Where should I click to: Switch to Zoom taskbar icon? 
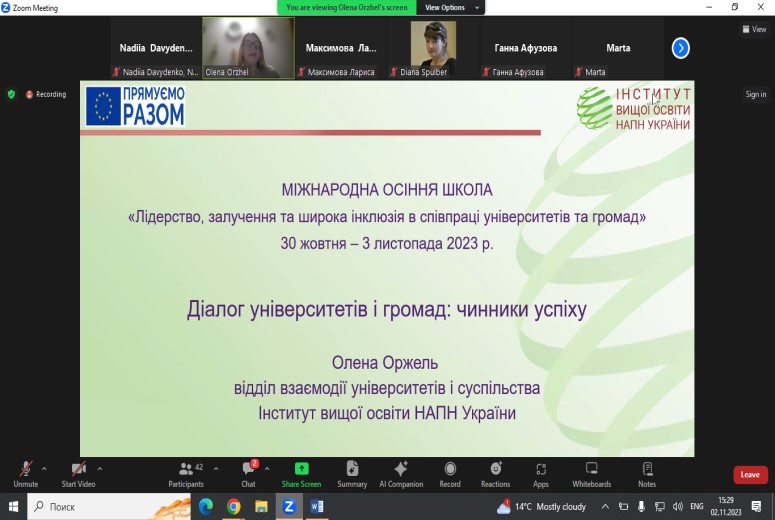pos(289,507)
